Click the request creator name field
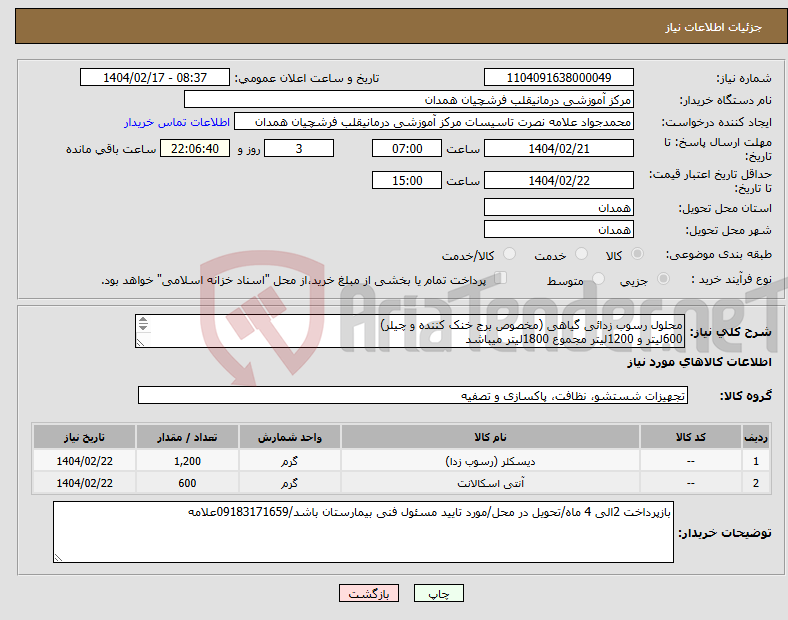This screenshot has width=788, height=620. tap(434, 122)
